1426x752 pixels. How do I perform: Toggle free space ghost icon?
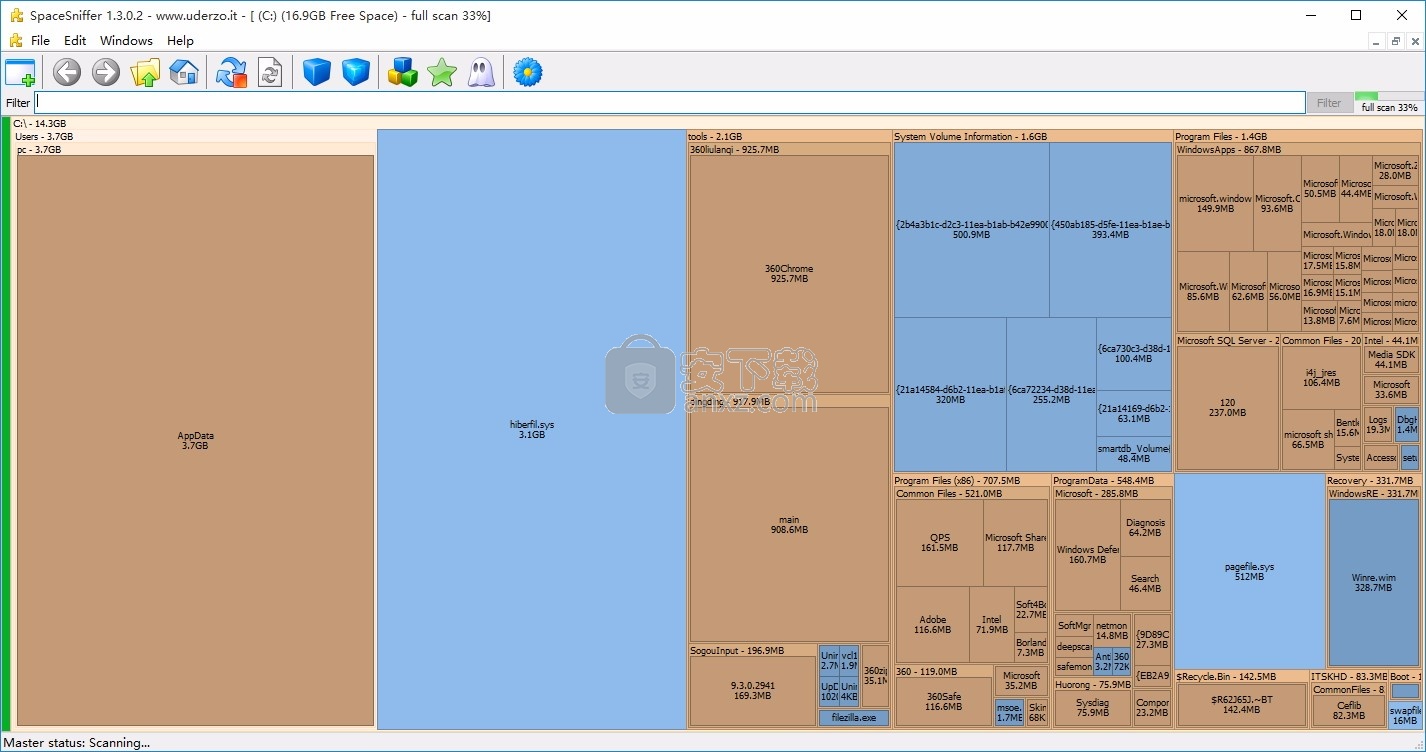(x=481, y=72)
